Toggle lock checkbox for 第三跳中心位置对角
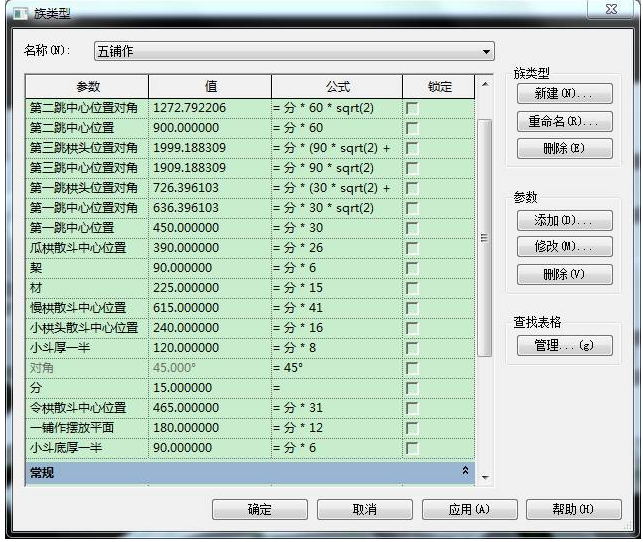This screenshot has height=542, width=643. 412,169
